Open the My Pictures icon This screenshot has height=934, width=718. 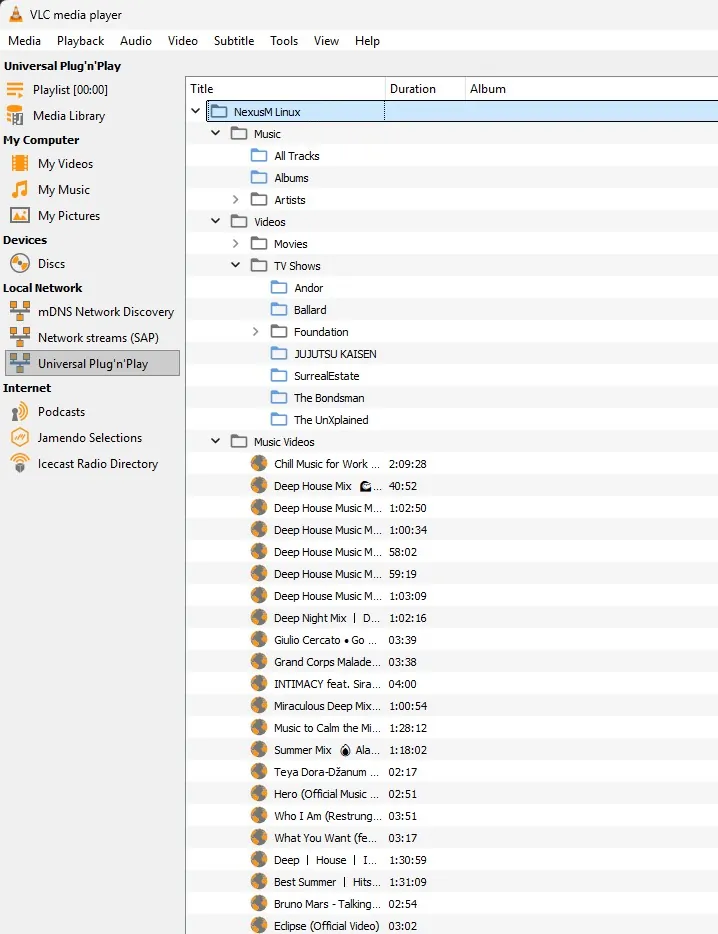click(x=20, y=216)
